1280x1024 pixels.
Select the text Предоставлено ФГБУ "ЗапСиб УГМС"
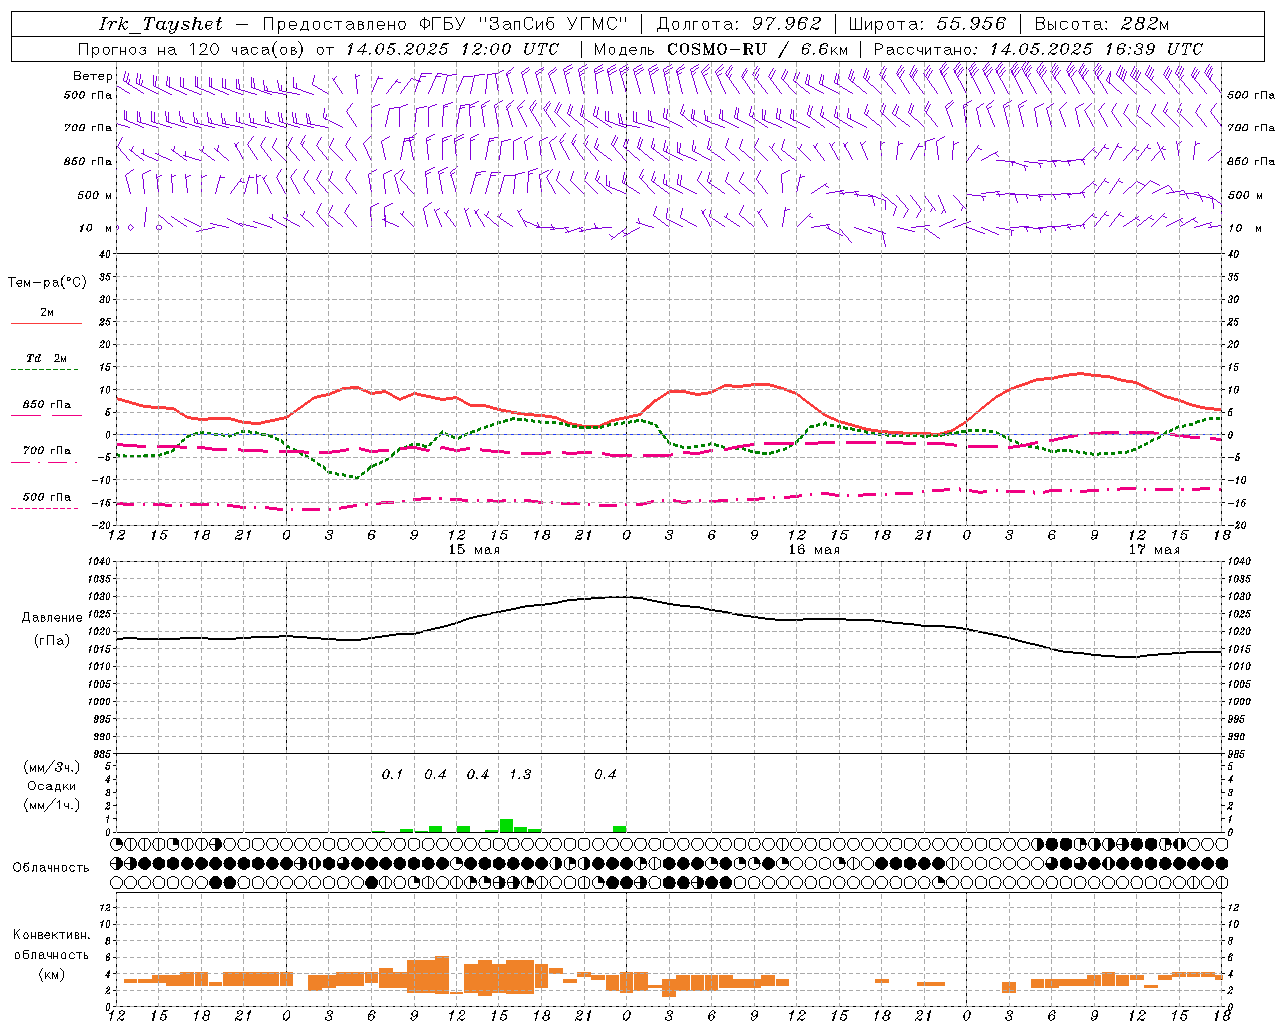pyautogui.click(x=445, y=24)
